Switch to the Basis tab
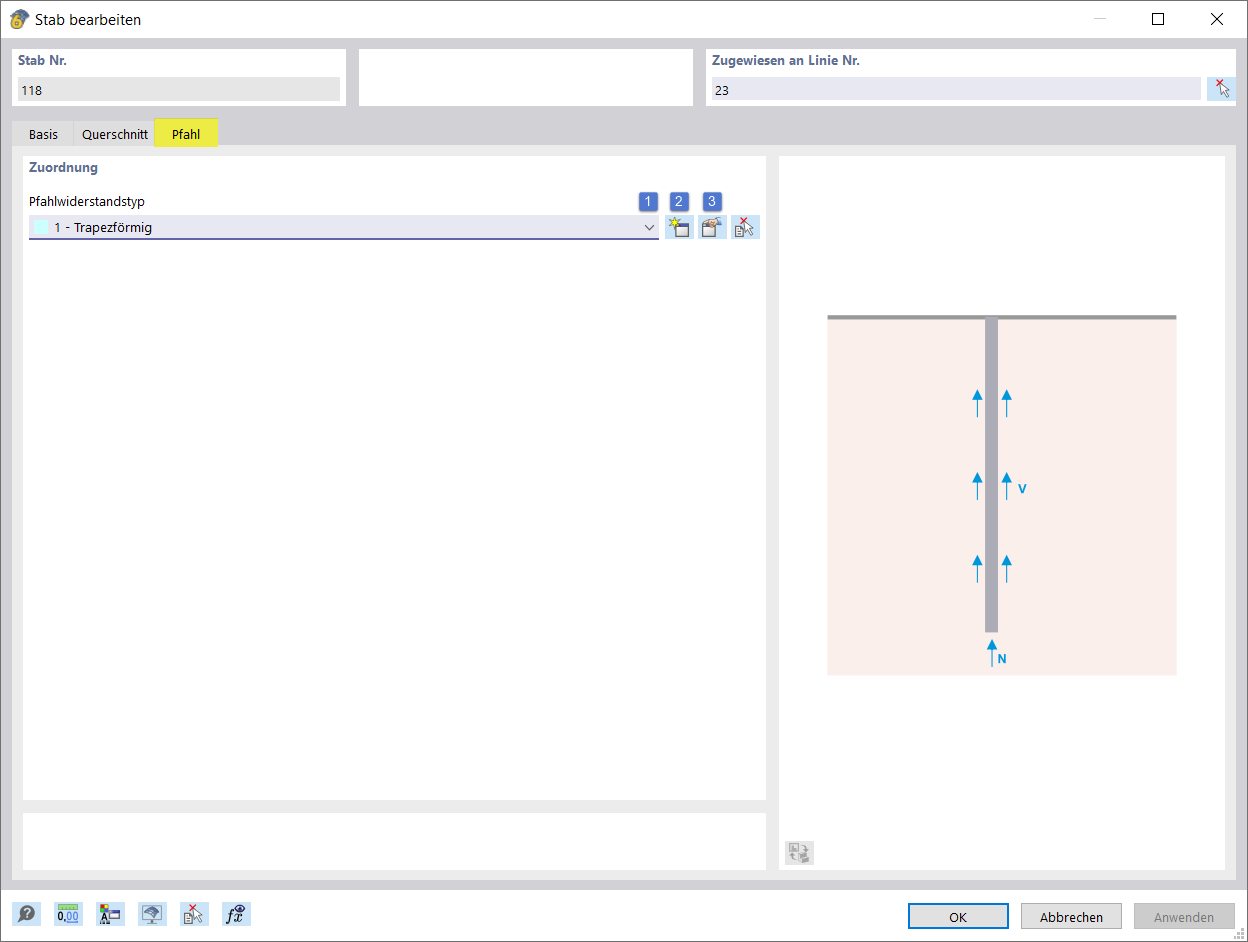The image size is (1248, 942). 41,132
